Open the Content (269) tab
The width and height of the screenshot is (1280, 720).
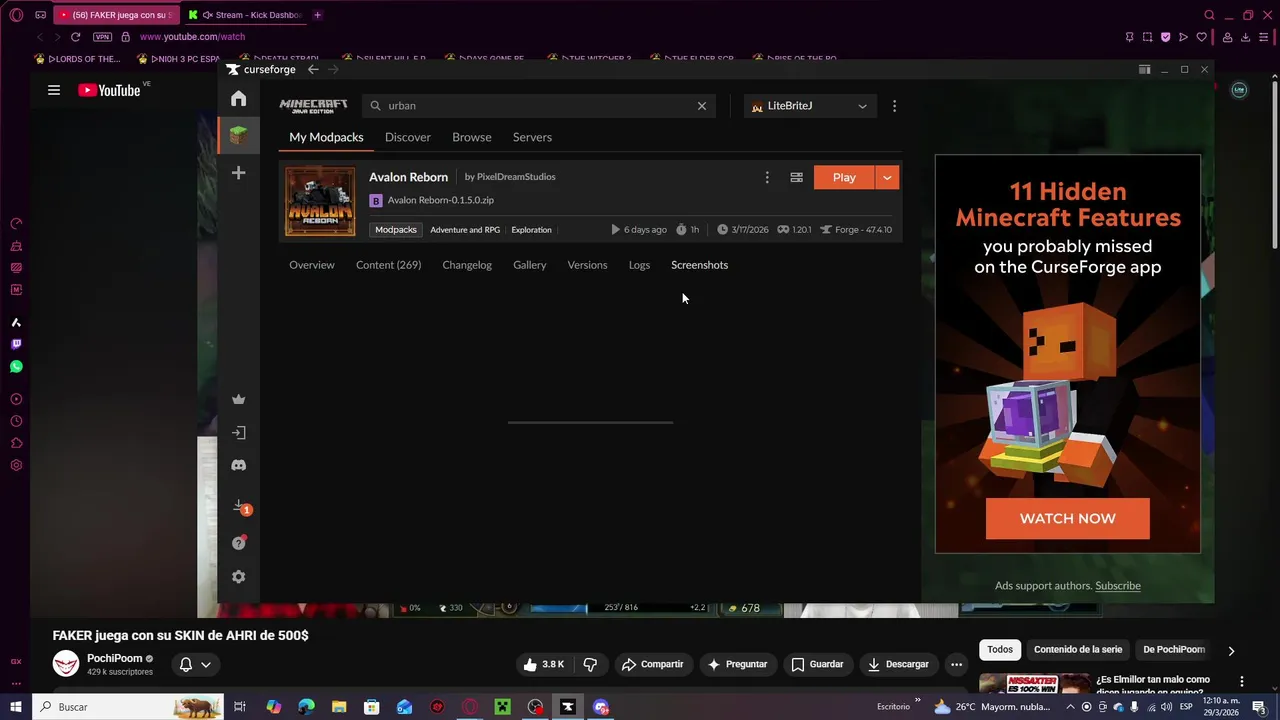[x=388, y=265]
